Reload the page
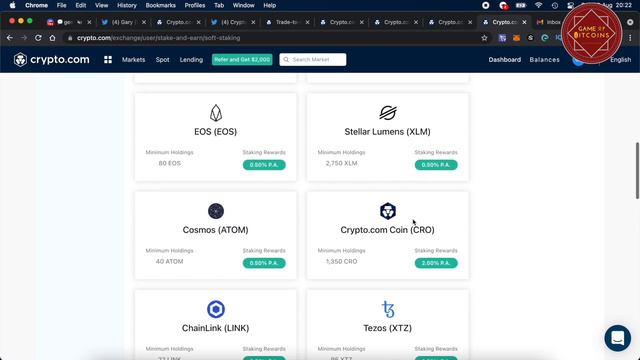 (38, 38)
